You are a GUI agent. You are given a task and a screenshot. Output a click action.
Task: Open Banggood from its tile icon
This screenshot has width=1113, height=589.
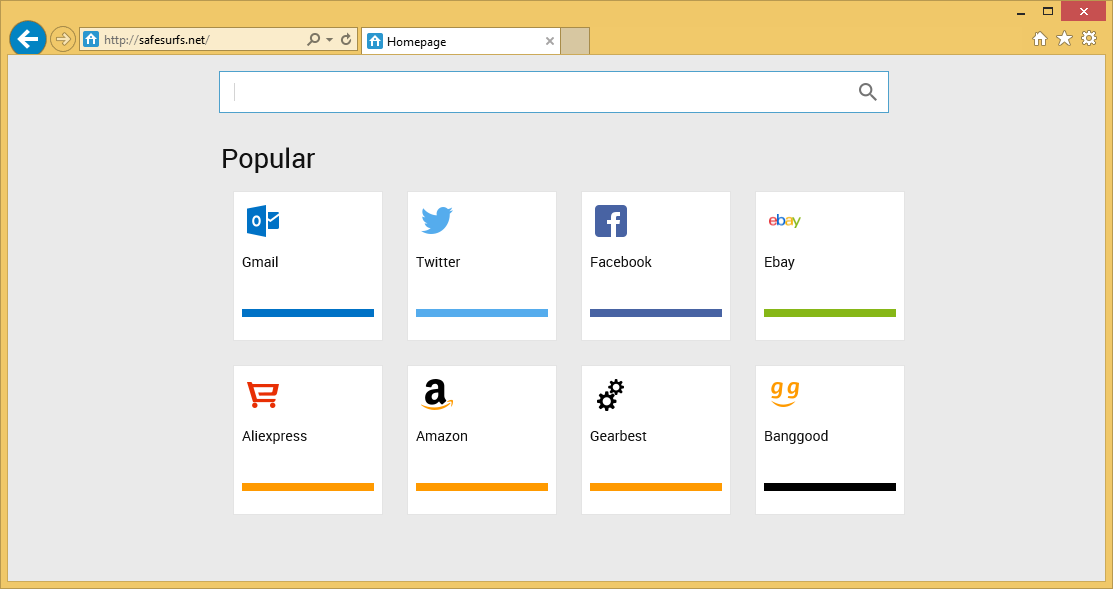coord(784,394)
